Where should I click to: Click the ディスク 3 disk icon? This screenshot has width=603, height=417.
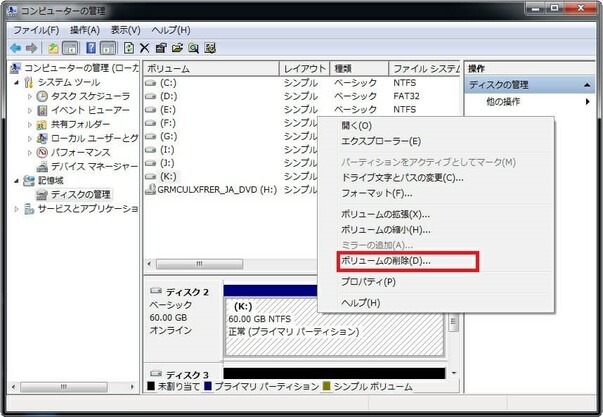click(156, 374)
